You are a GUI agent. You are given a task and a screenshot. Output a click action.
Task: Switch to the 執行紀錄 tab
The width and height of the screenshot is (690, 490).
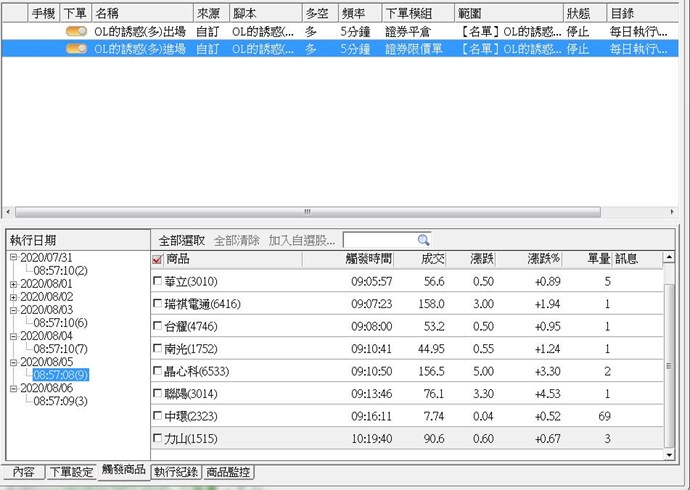[x=176, y=471]
